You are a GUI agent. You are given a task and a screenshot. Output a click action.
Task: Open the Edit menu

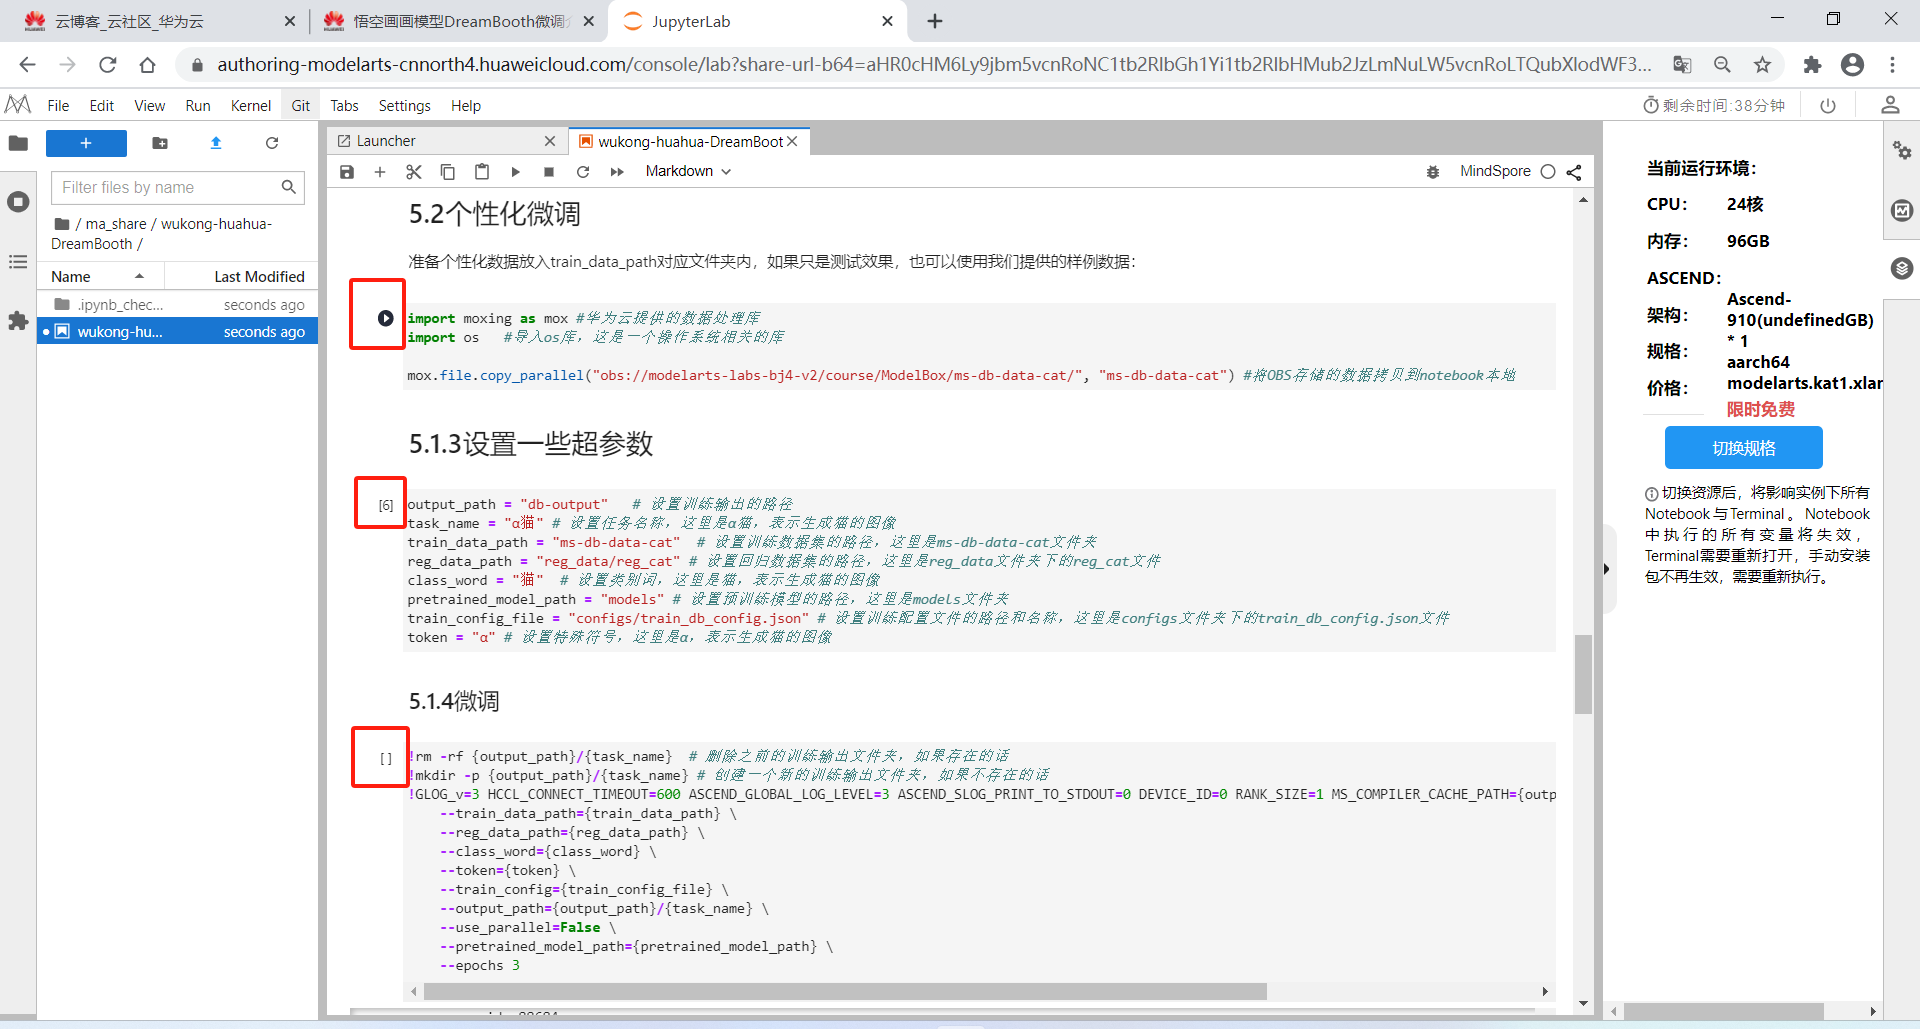[102, 105]
